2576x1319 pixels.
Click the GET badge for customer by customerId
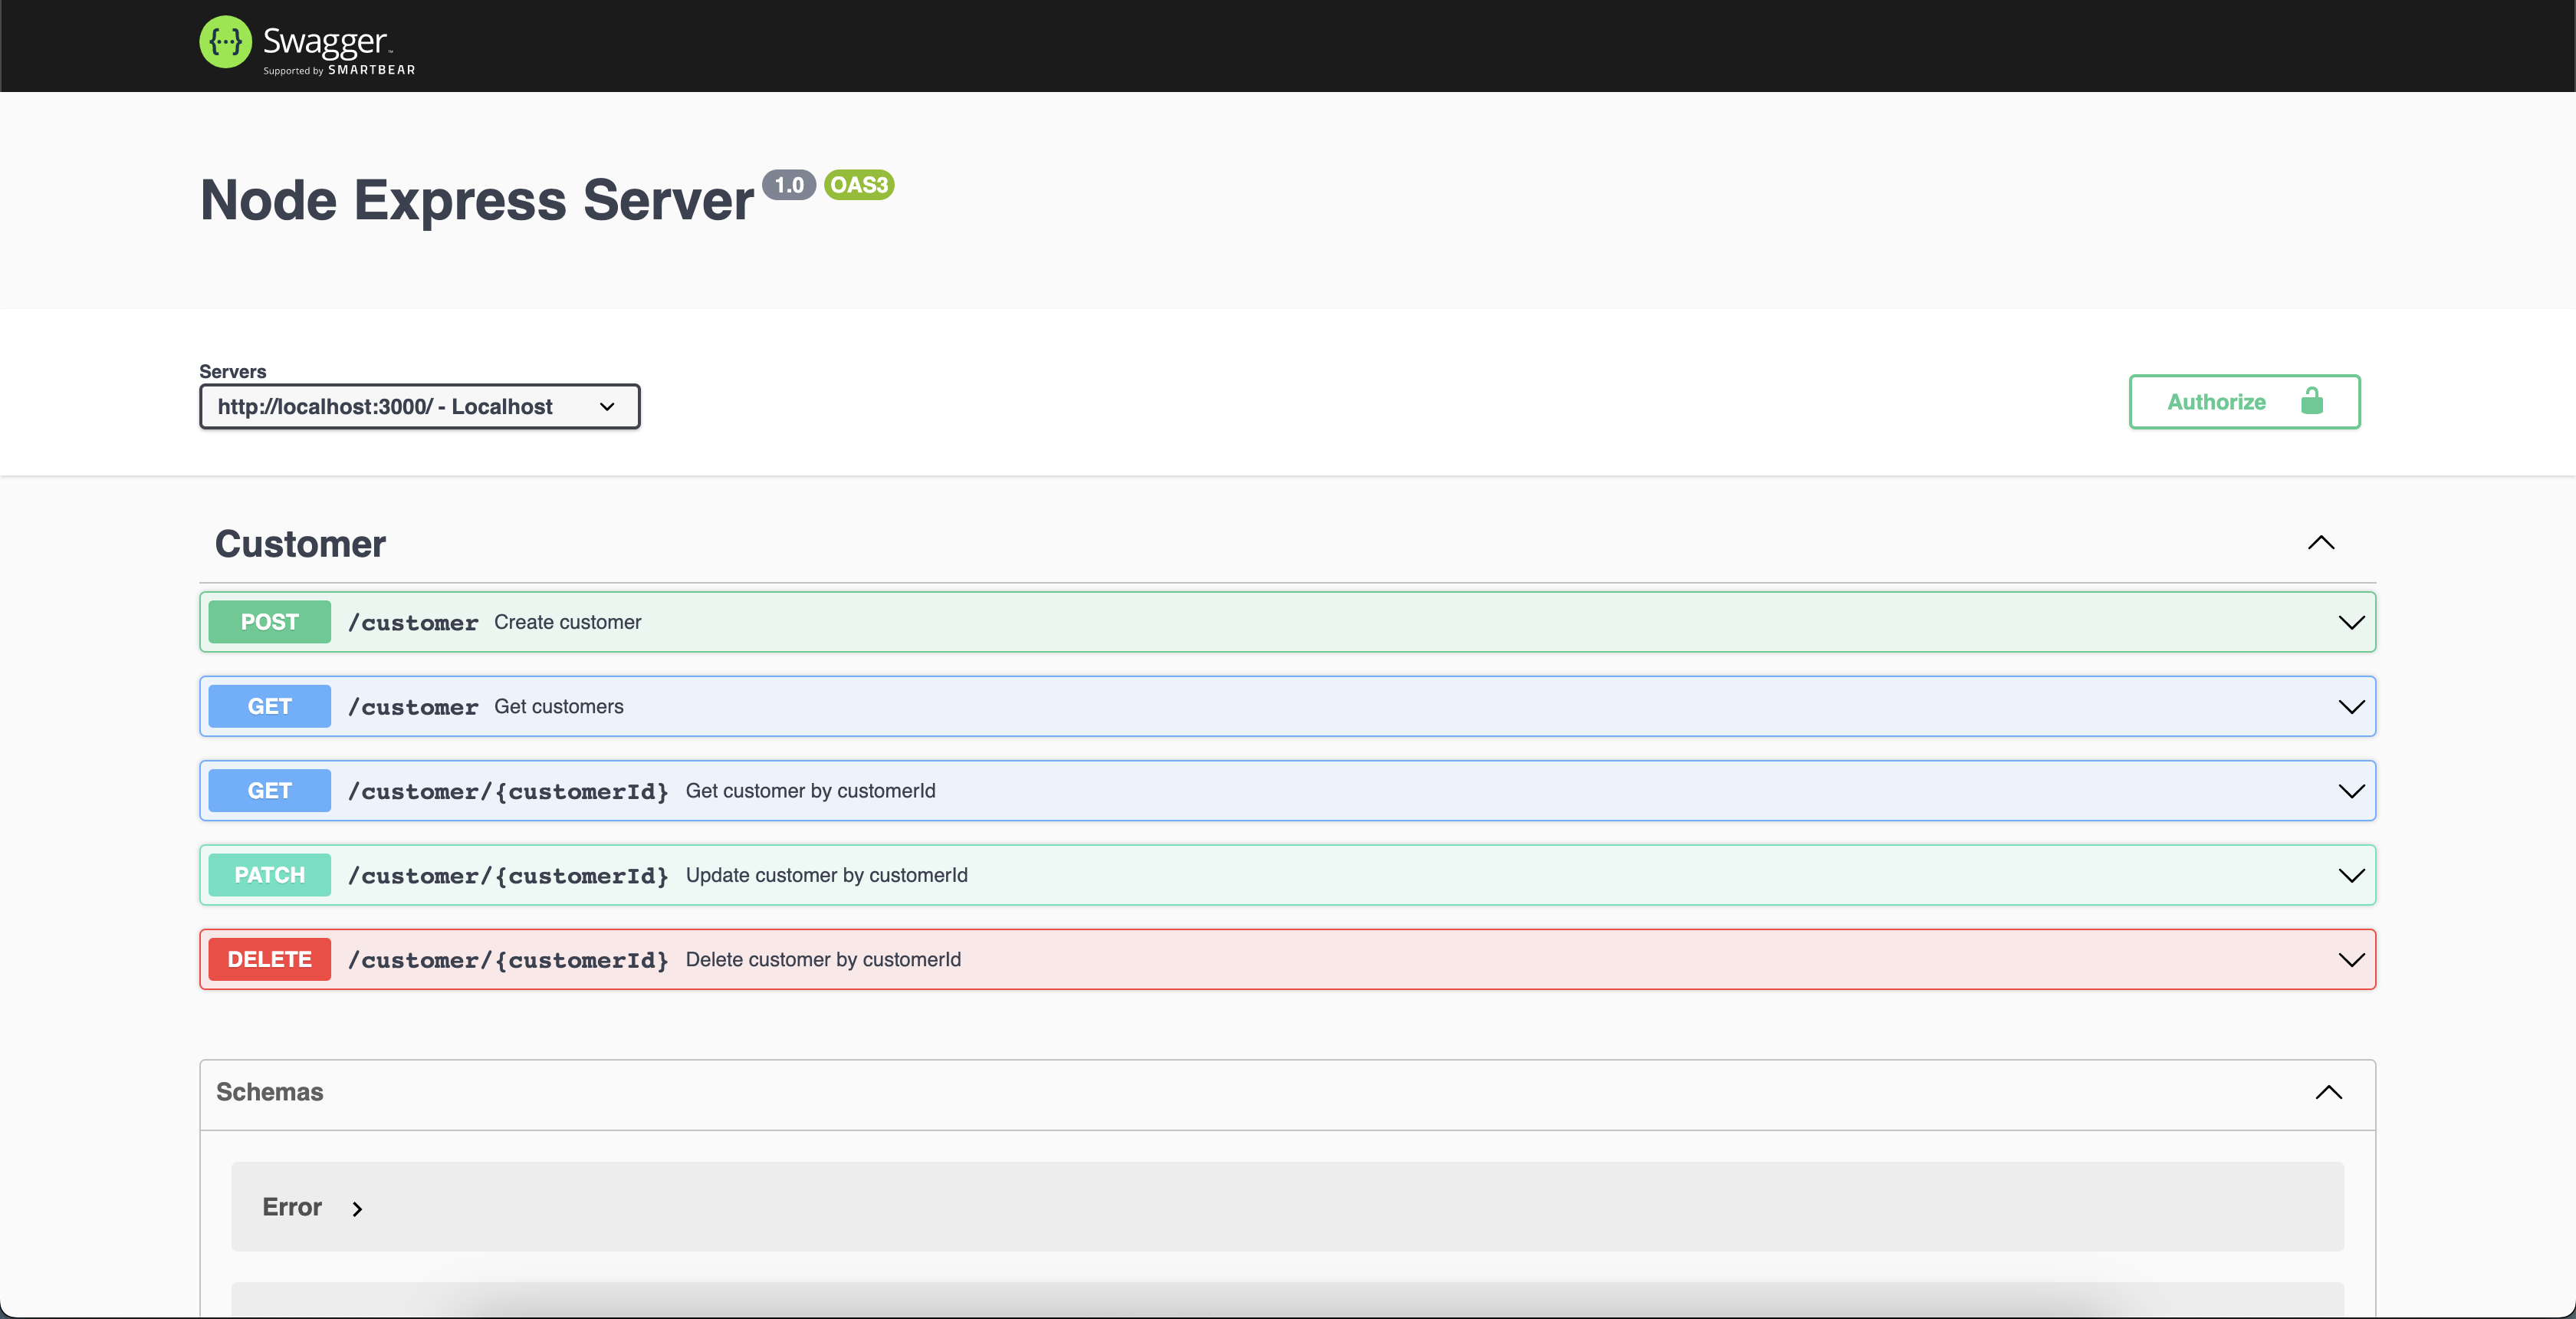tap(269, 791)
